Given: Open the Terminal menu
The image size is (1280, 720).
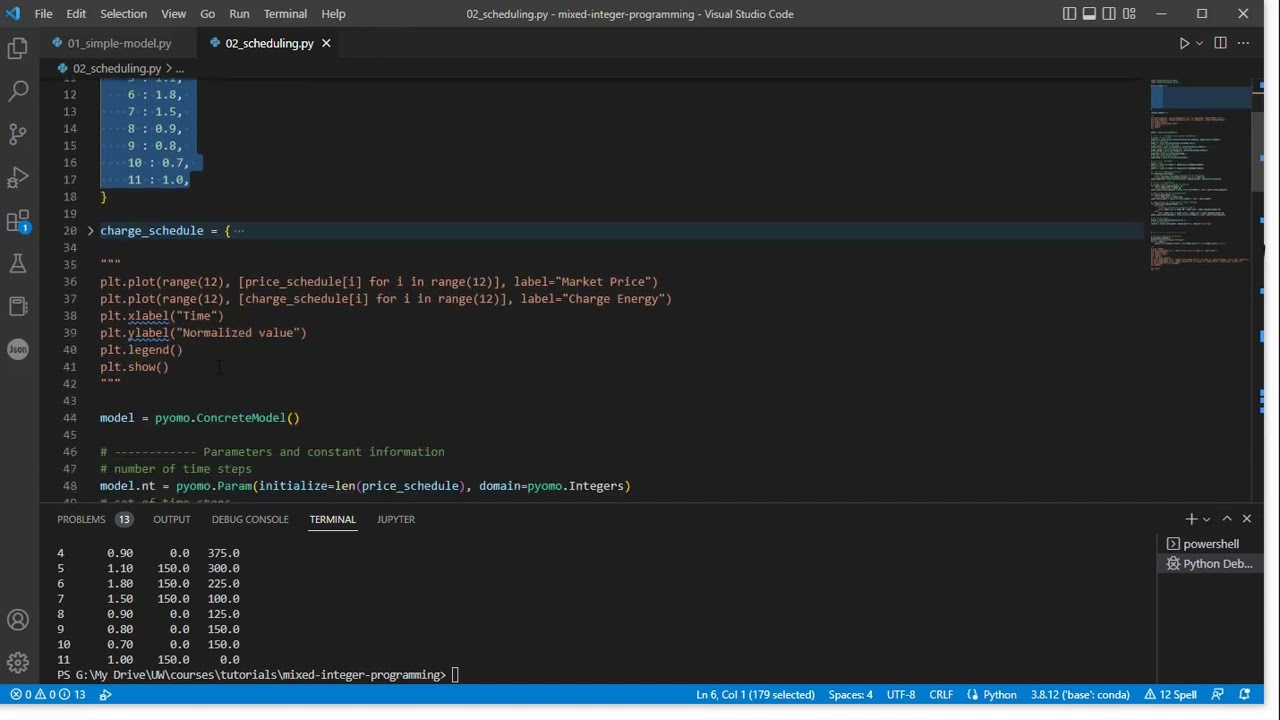Looking at the screenshot, I should coord(285,14).
